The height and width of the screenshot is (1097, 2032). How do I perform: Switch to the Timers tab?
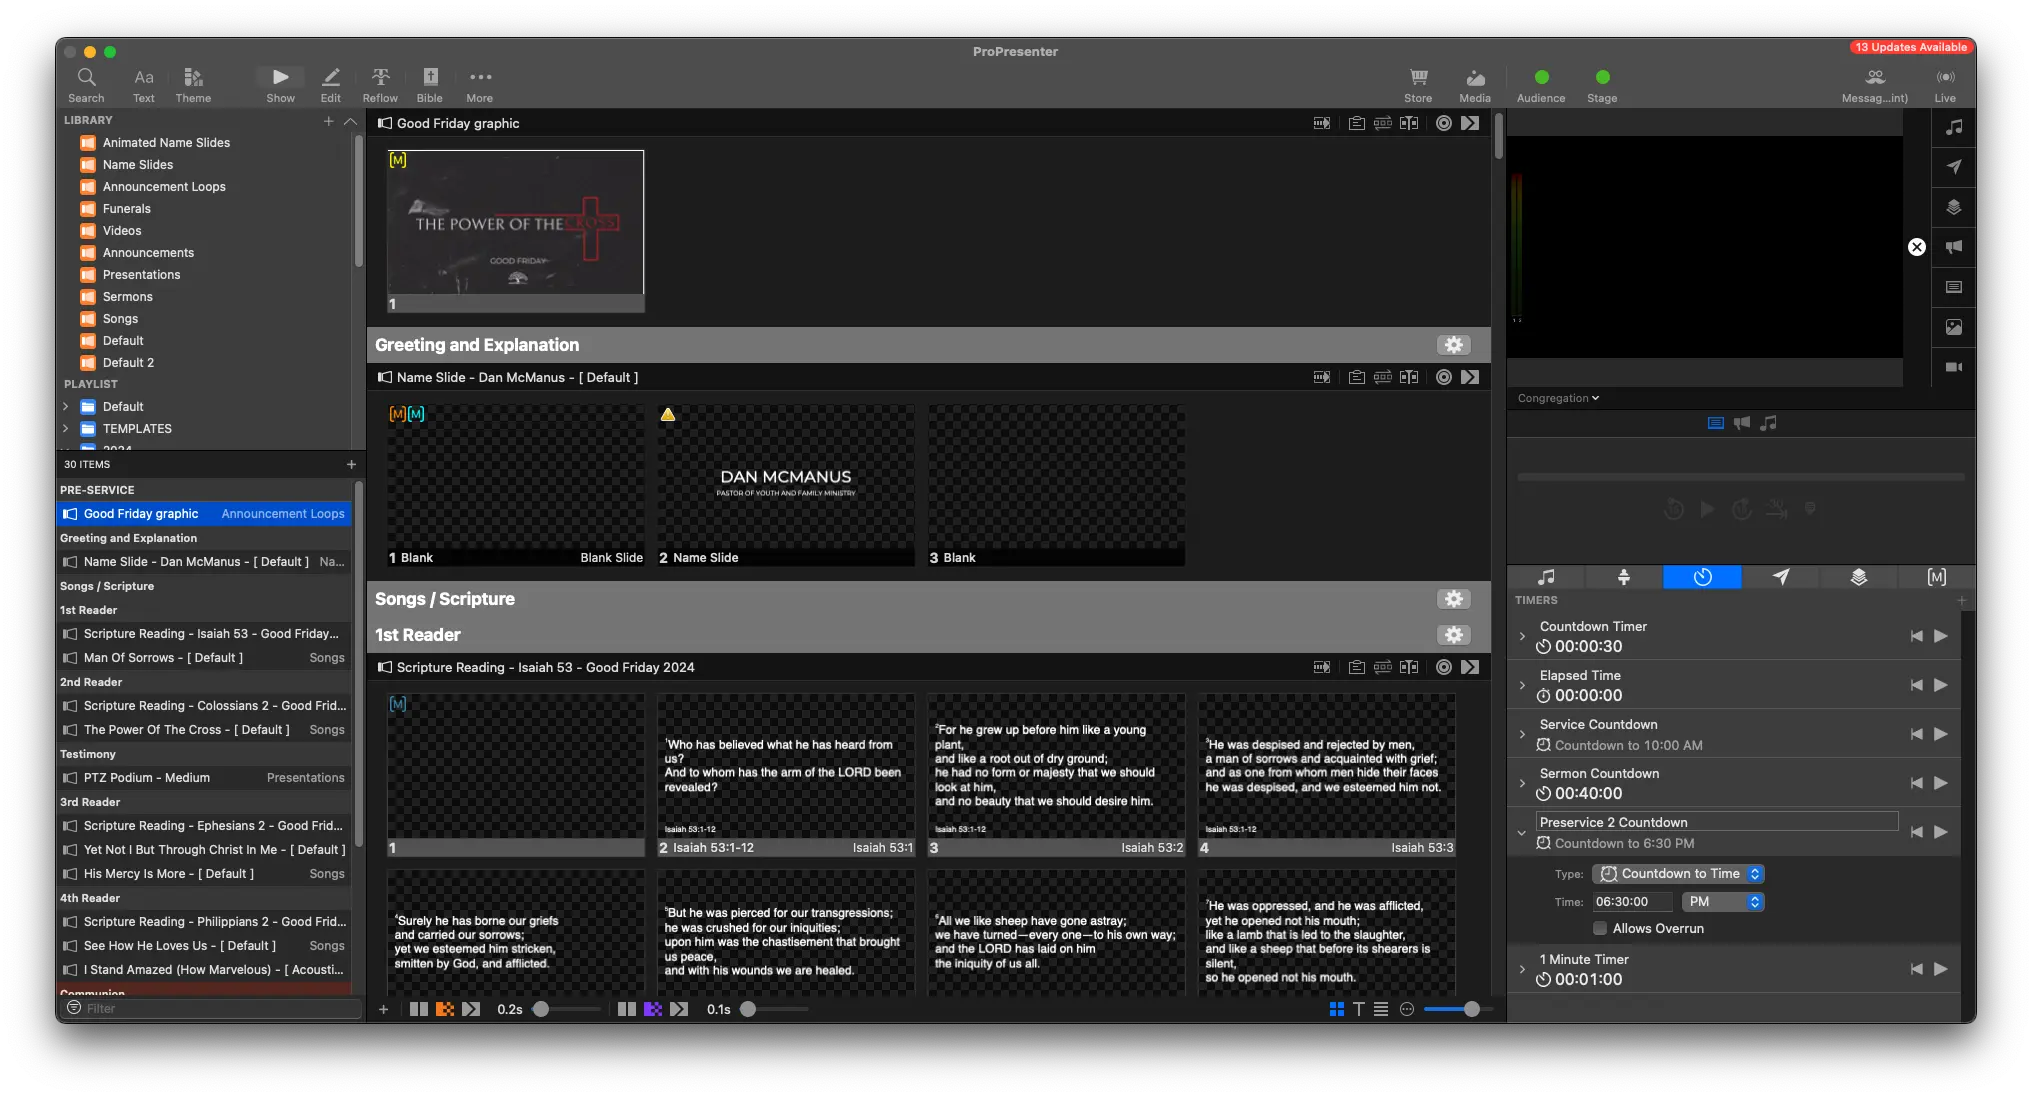[1702, 577]
